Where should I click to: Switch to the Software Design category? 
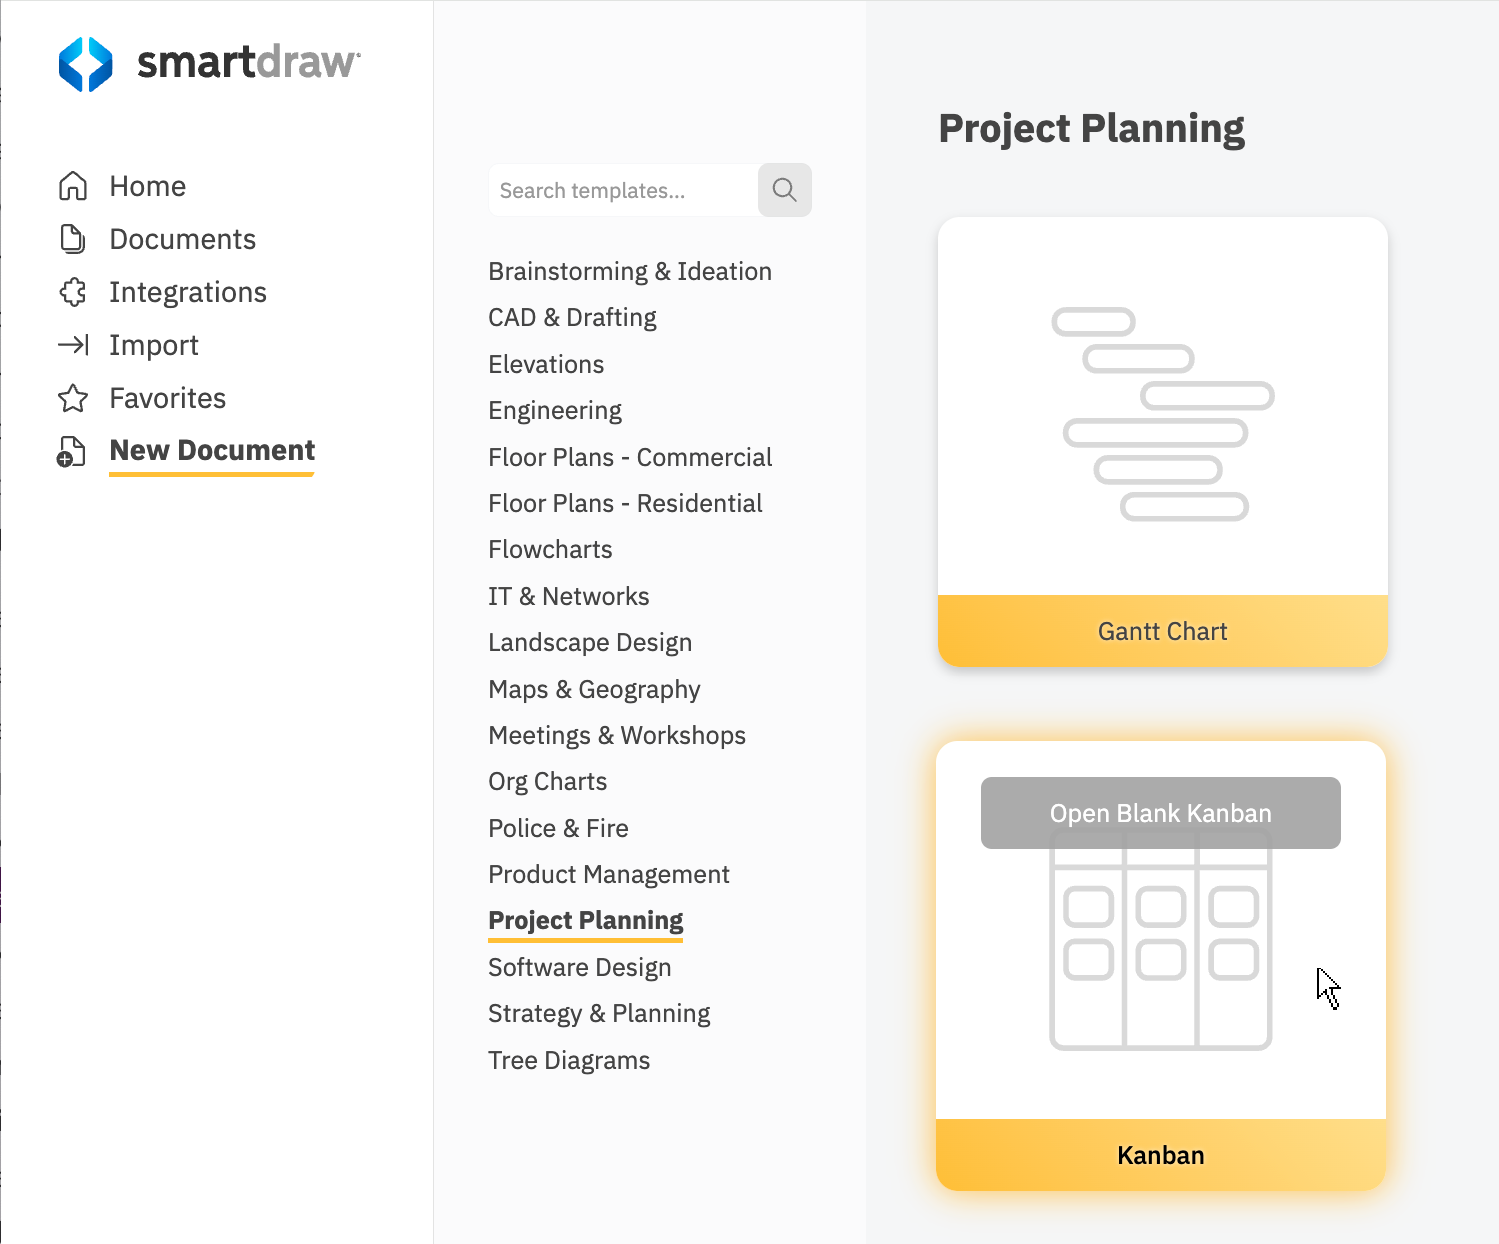pyautogui.click(x=579, y=967)
